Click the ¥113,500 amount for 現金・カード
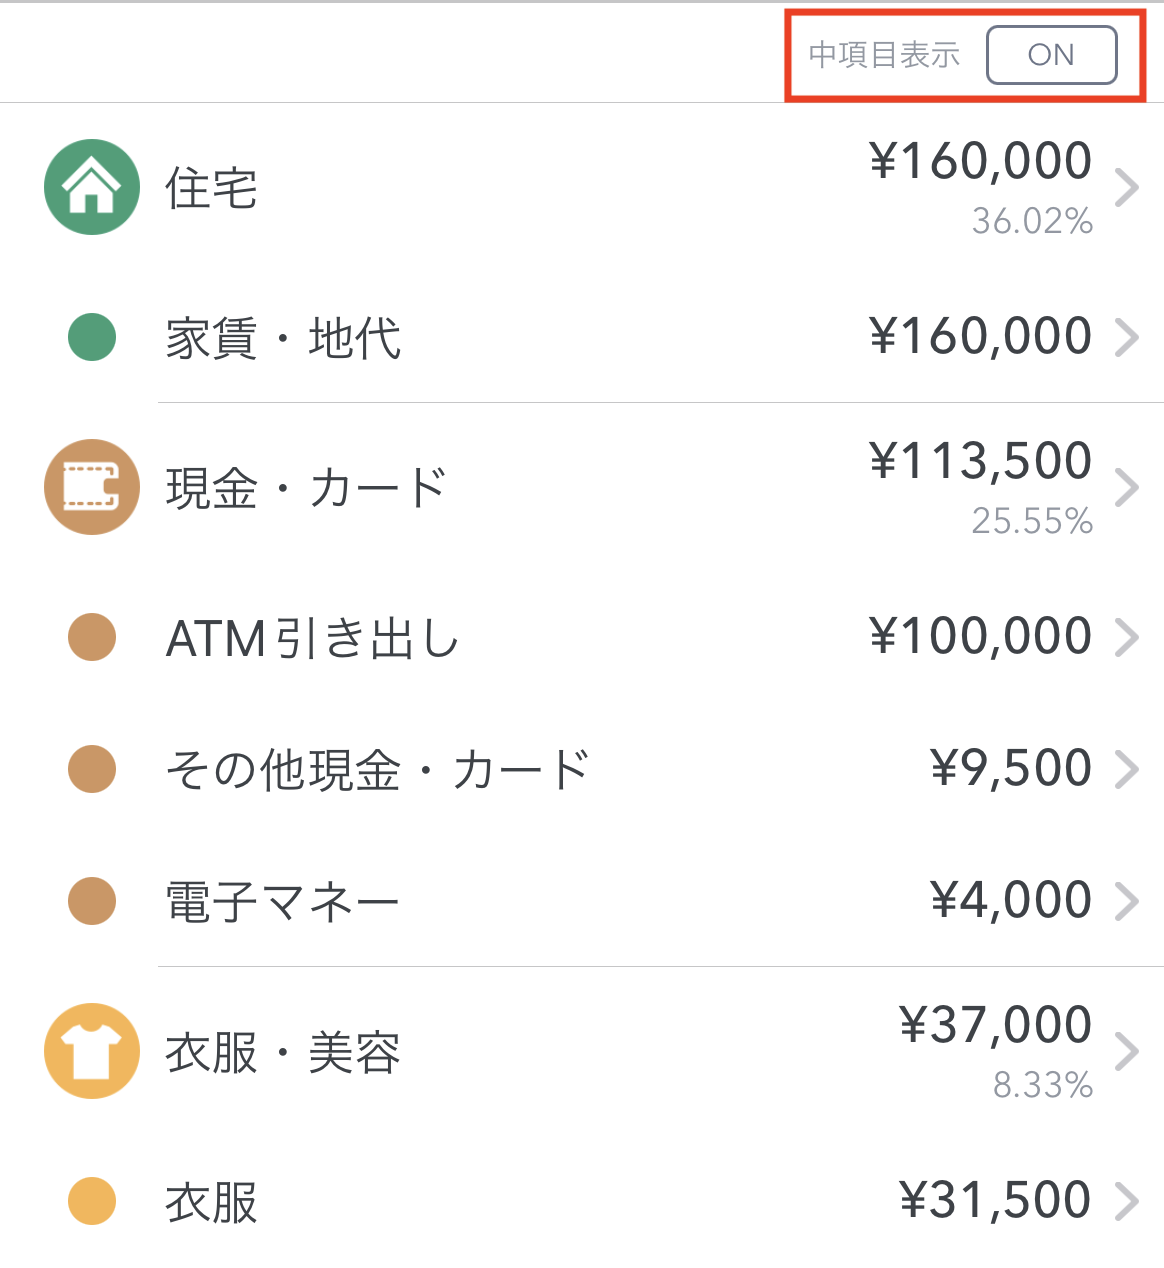 pyautogui.click(x=980, y=461)
